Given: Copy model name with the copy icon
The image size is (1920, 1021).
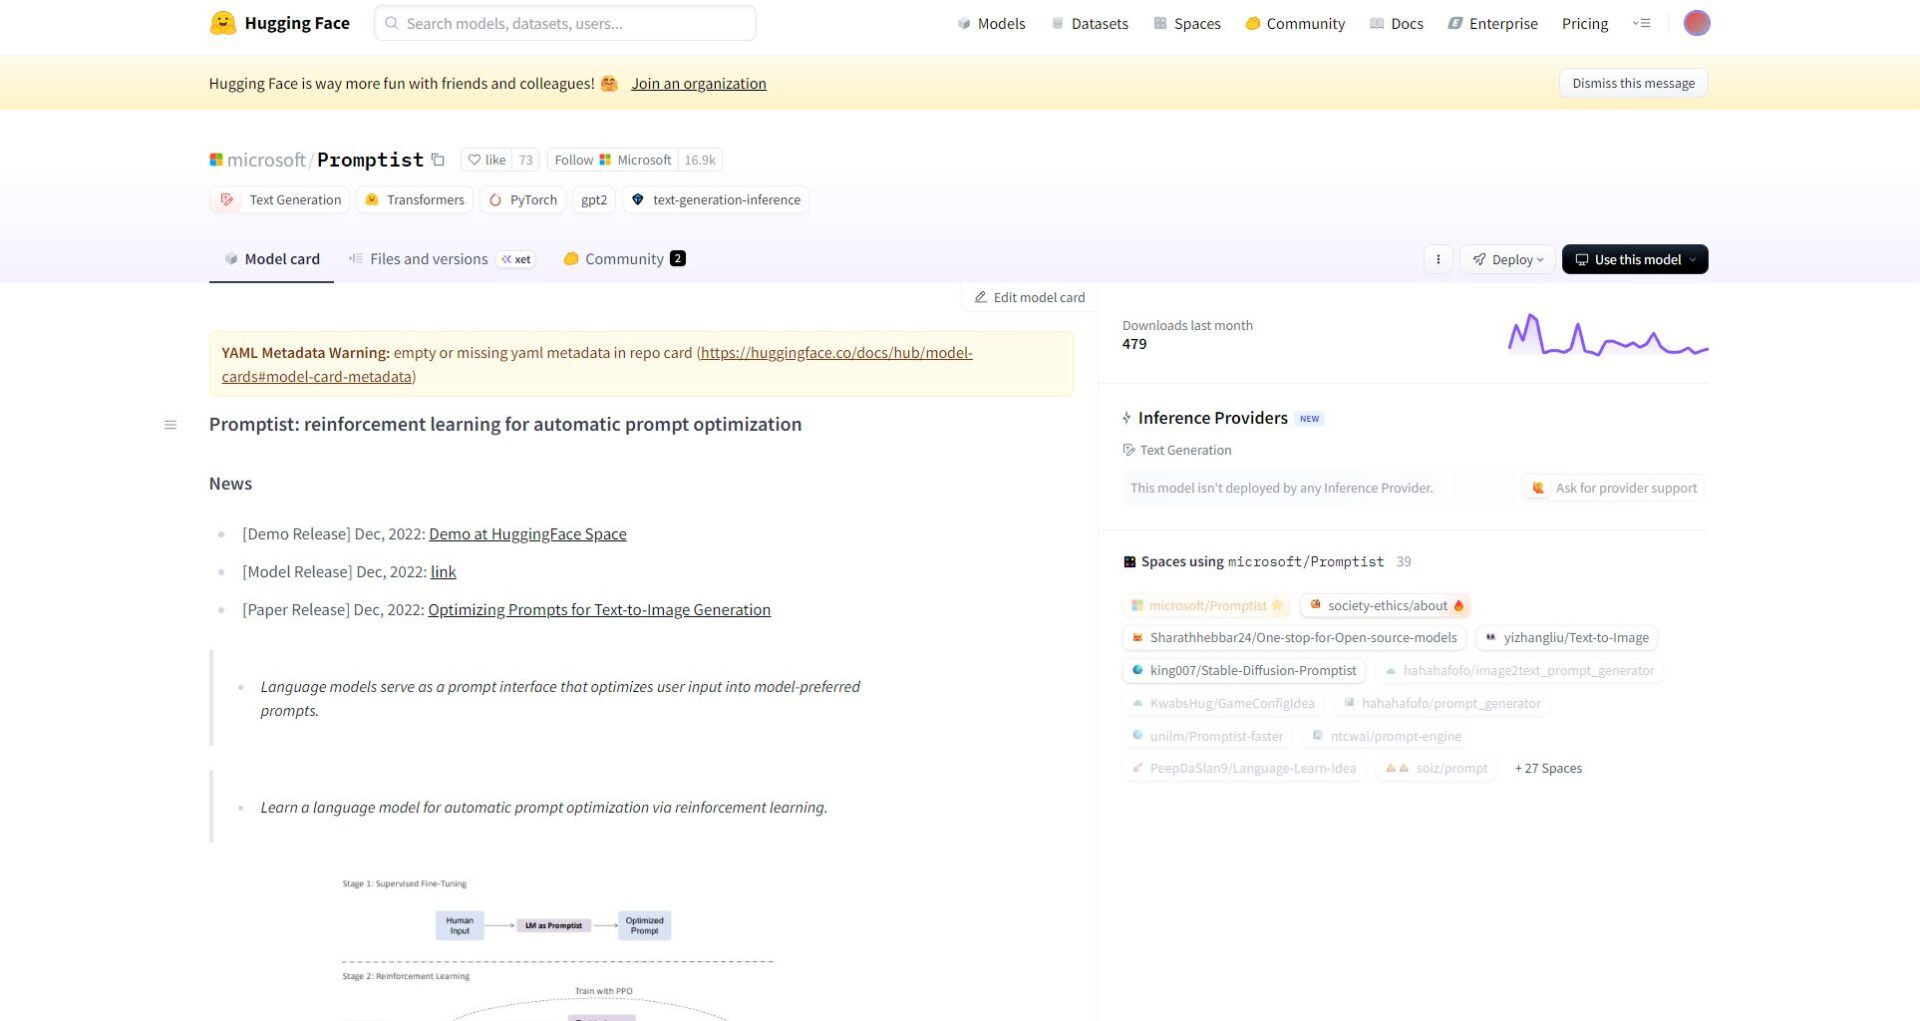Looking at the screenshot, I should tap(438, 160).
